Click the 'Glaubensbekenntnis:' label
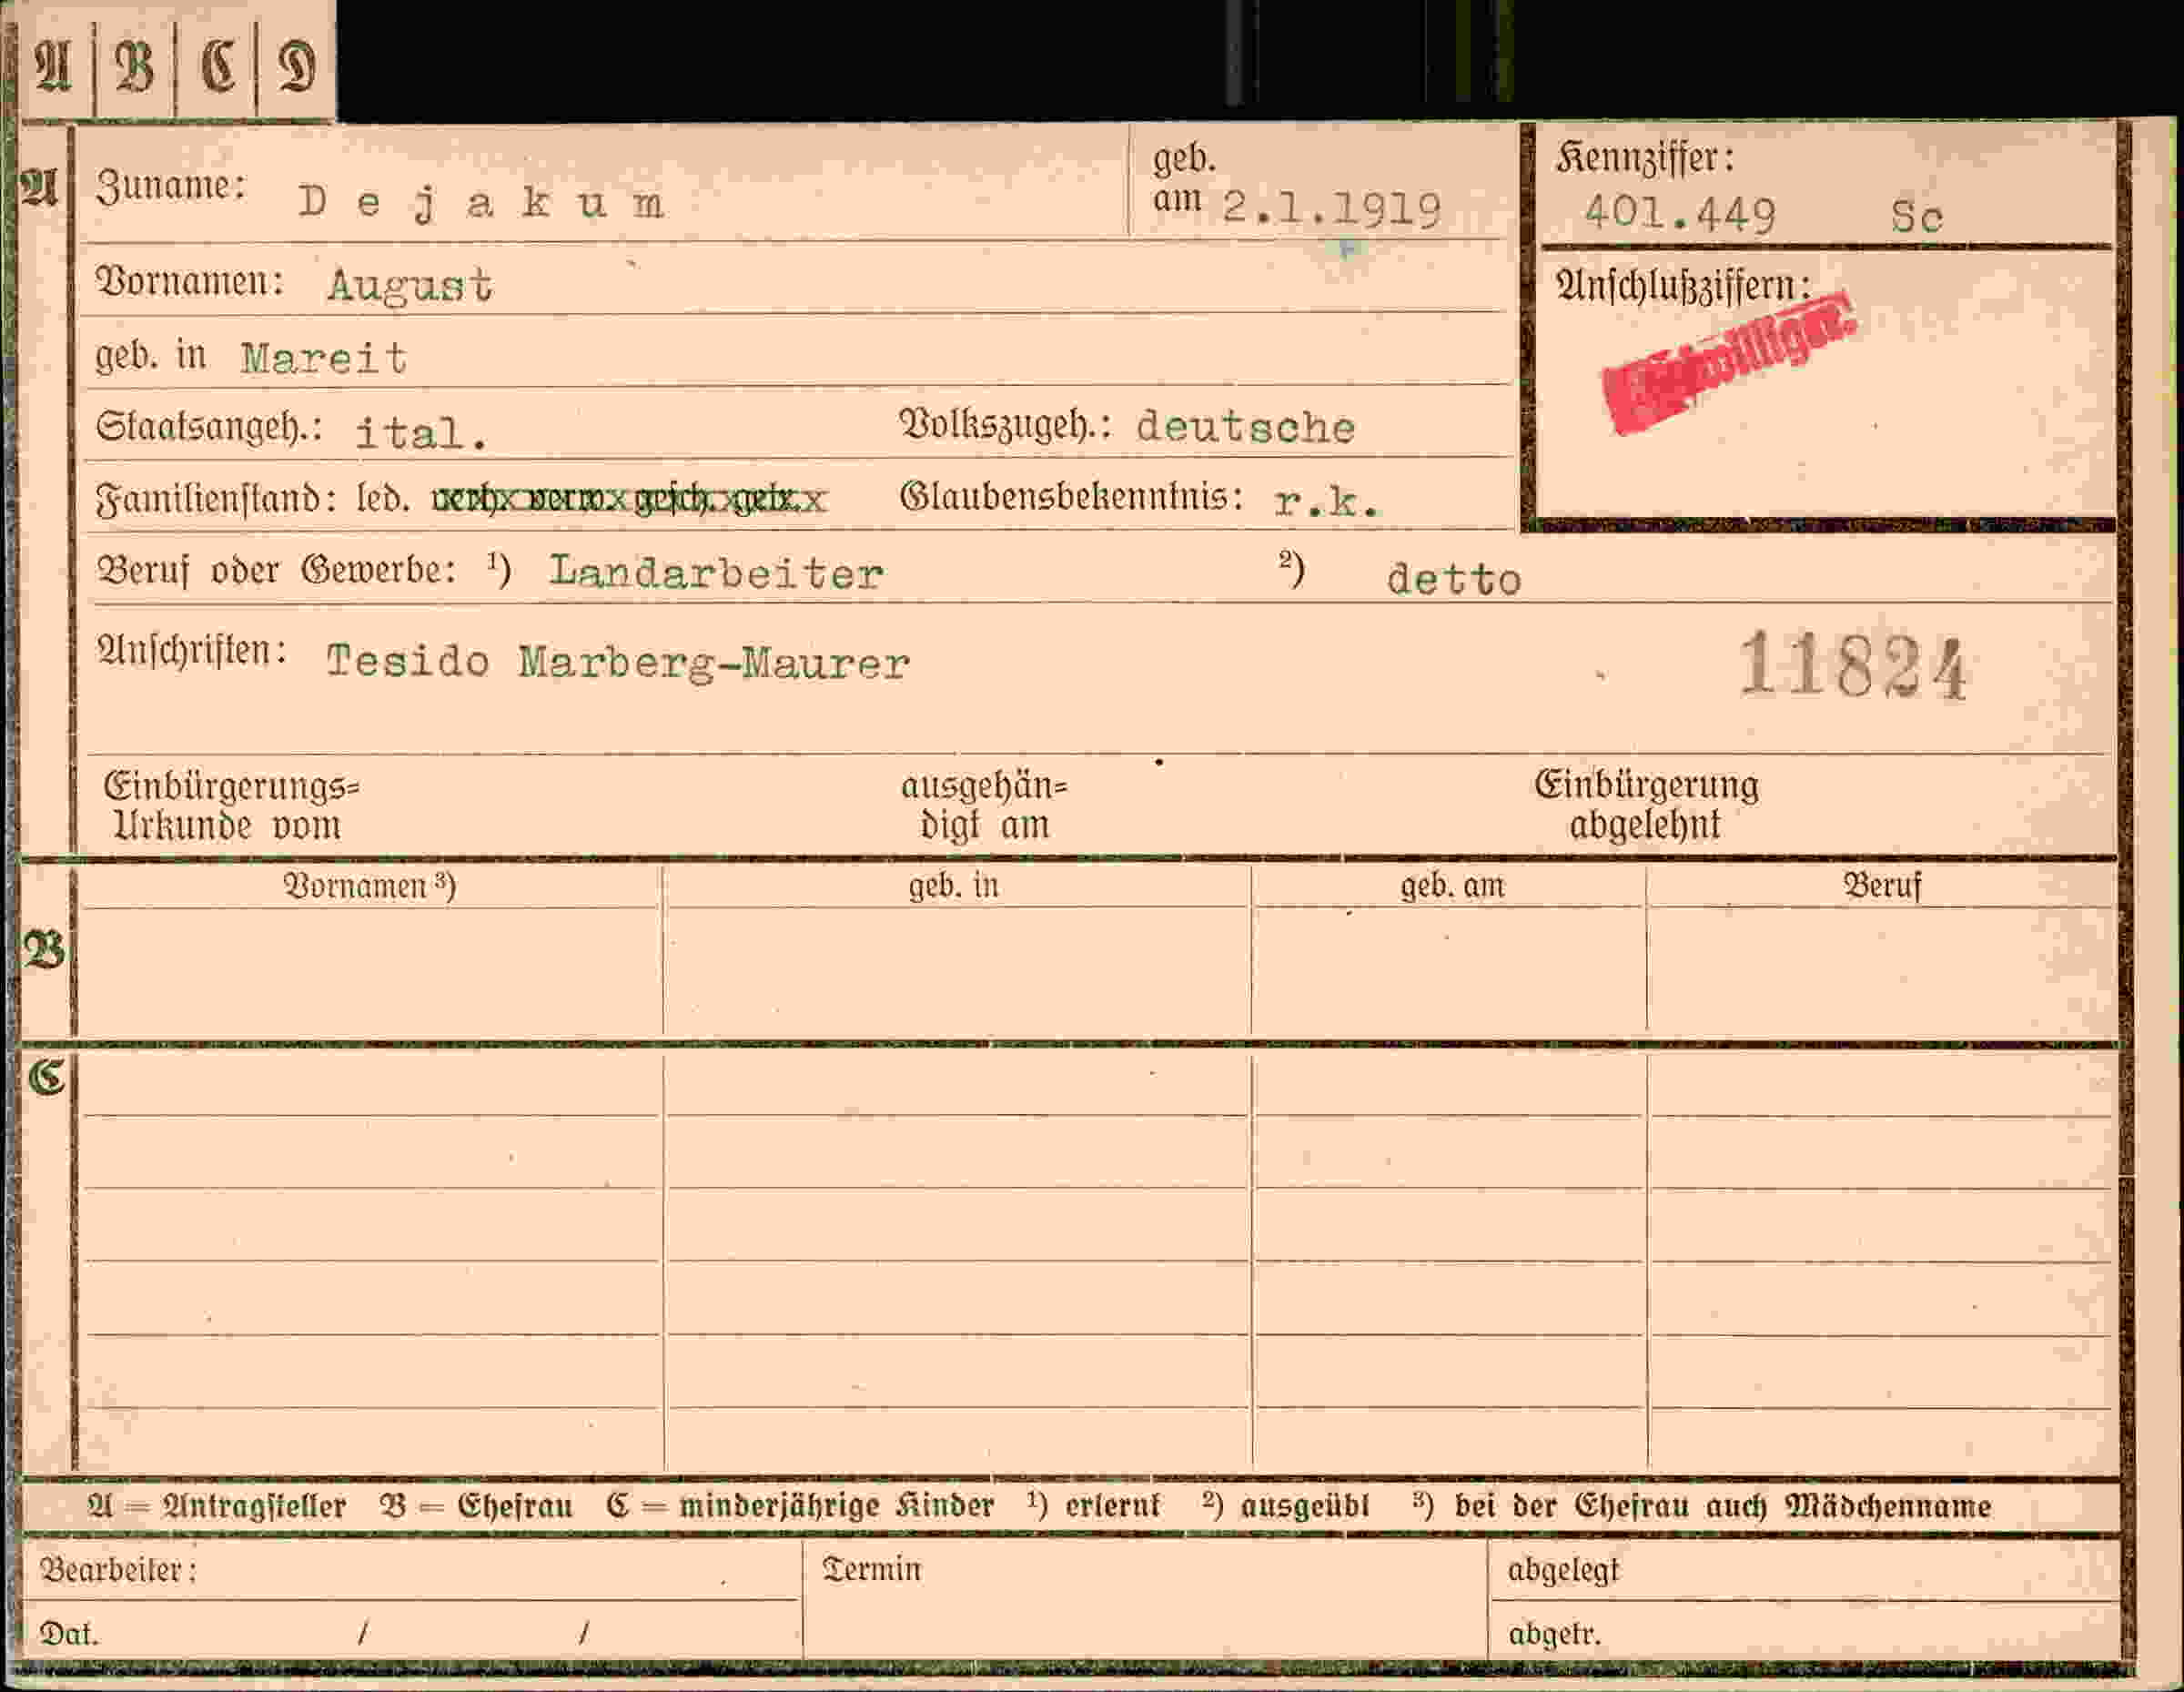The width and height of the screenshot is (2184, 1692). [x=1072, y=497]
